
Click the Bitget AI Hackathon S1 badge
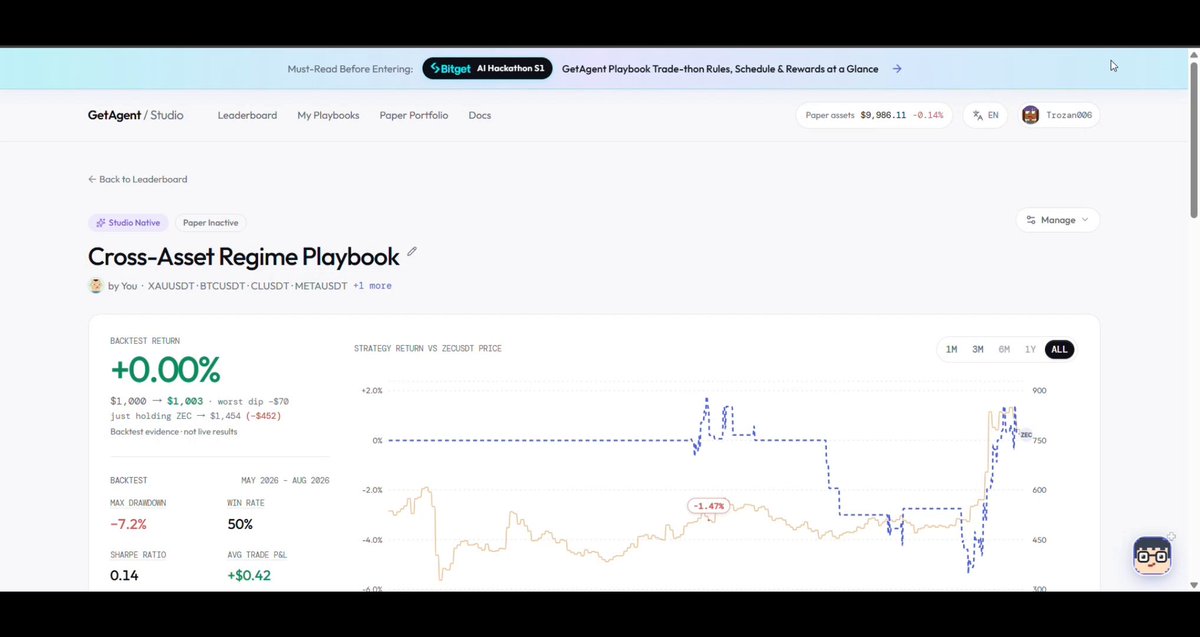487,69
